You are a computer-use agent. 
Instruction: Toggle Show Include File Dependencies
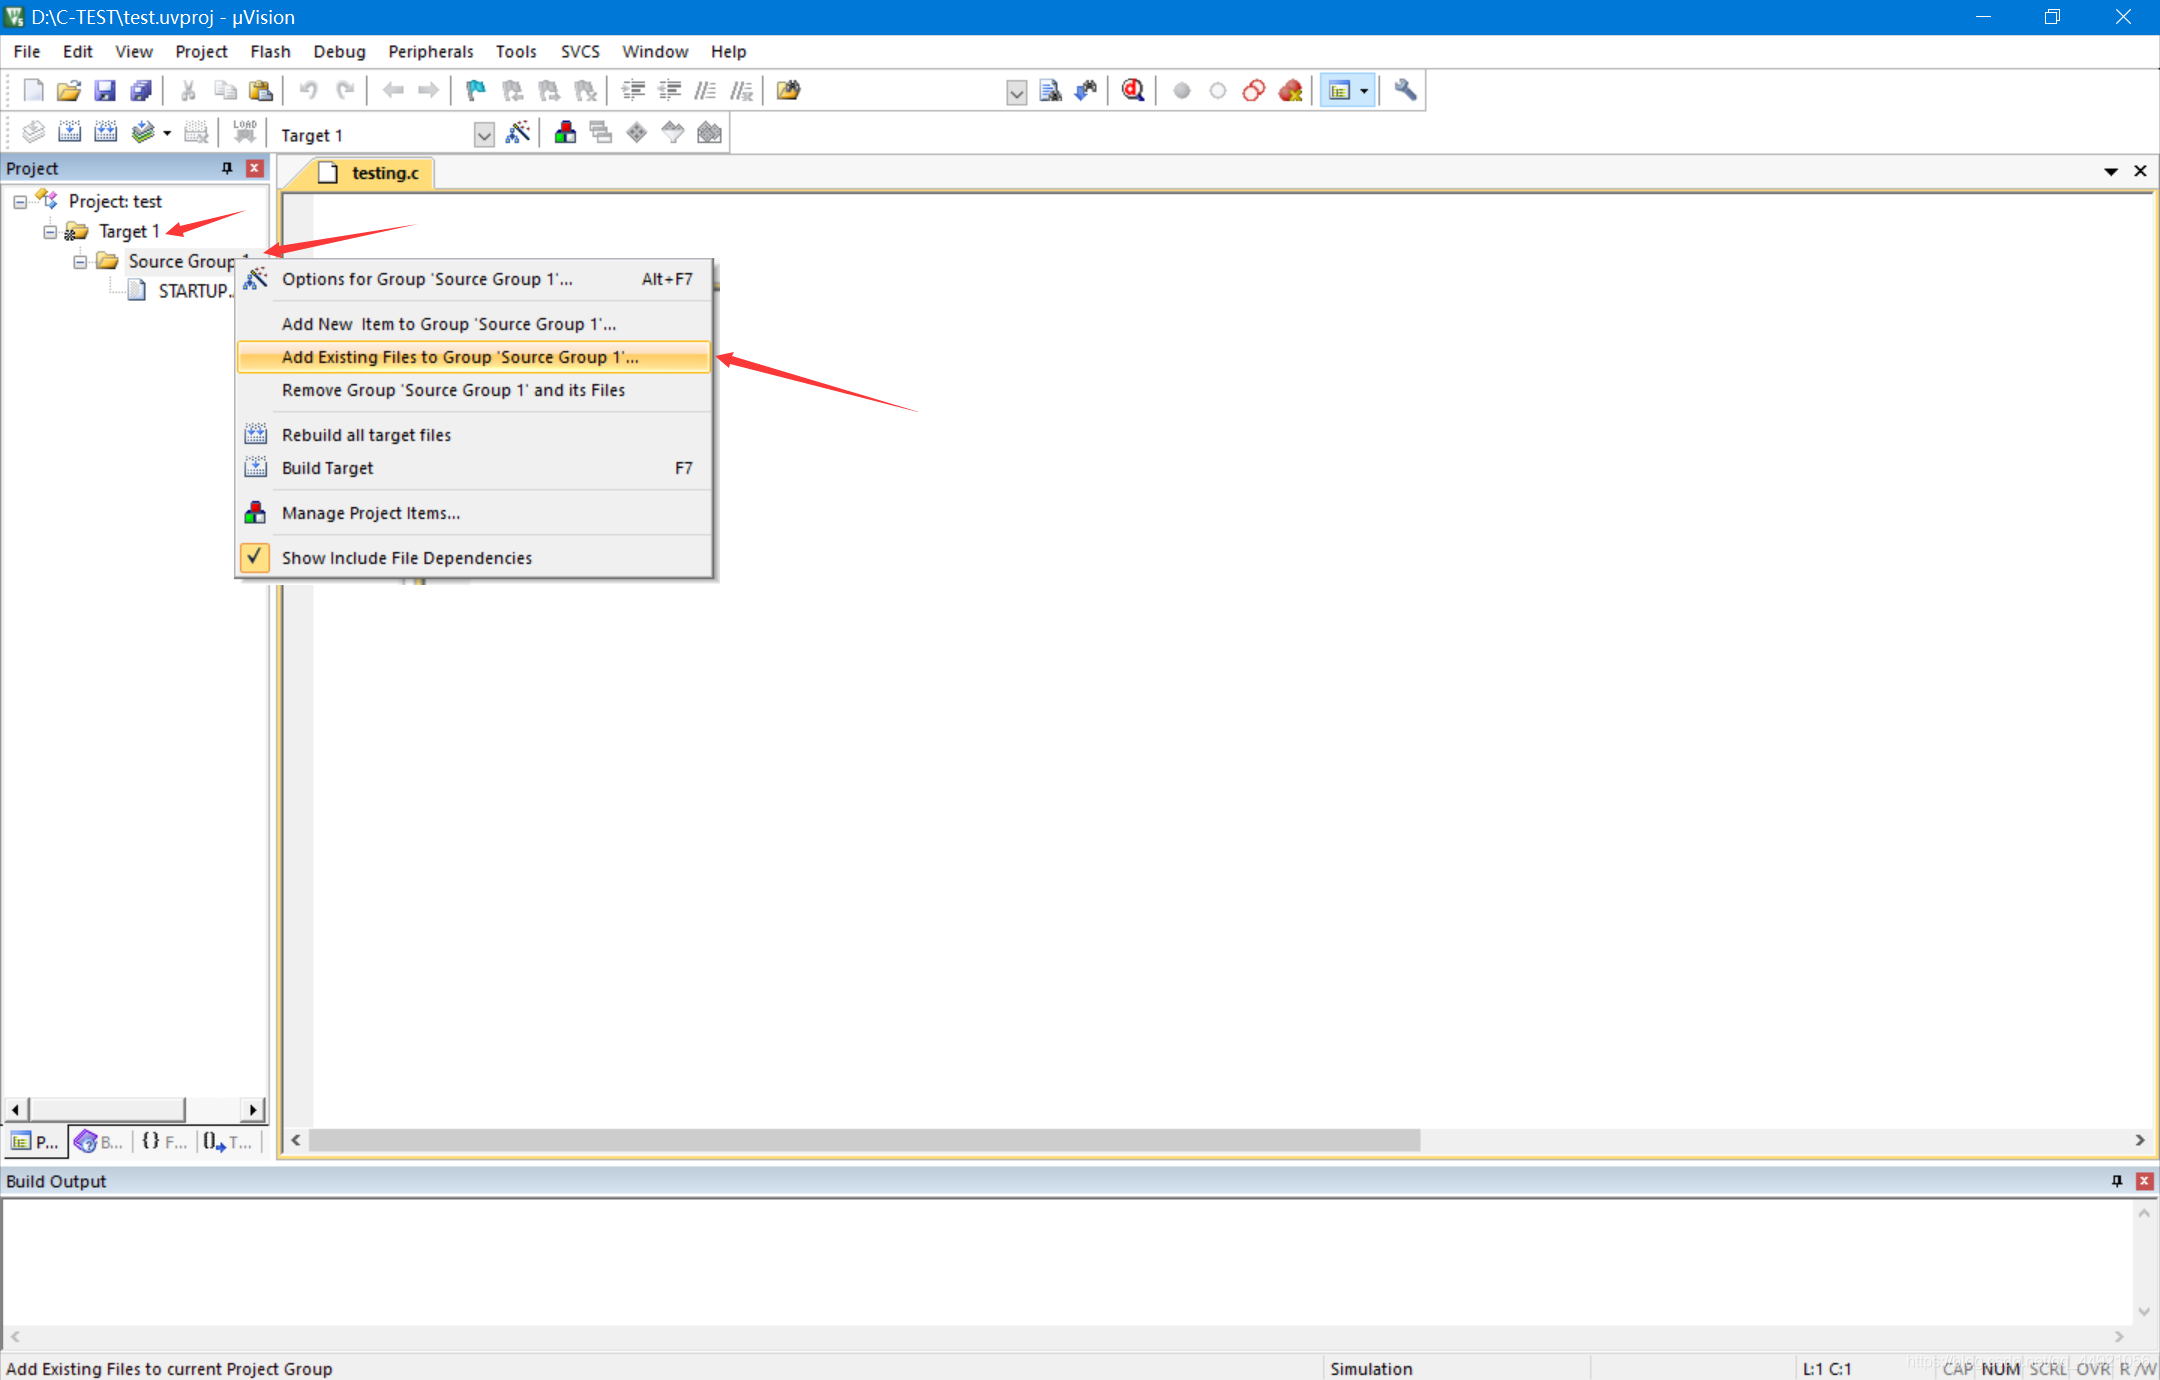pos(406,558)
